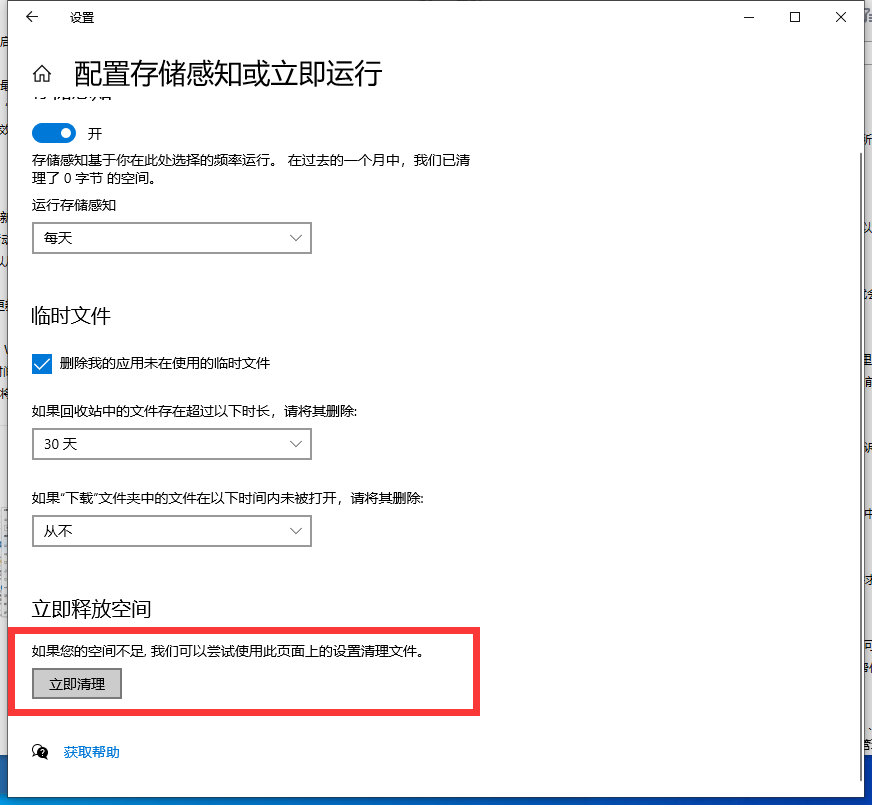Click the 临时文件 section heading
This screenshot has width=872, height=805.
(71, 316)
